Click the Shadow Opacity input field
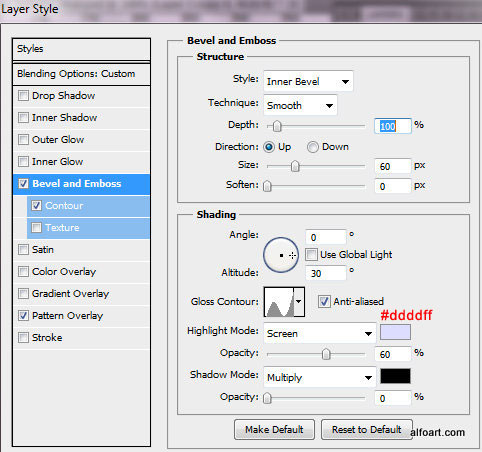The width and height of the screenshot is (482, 452). click(393, 398)
